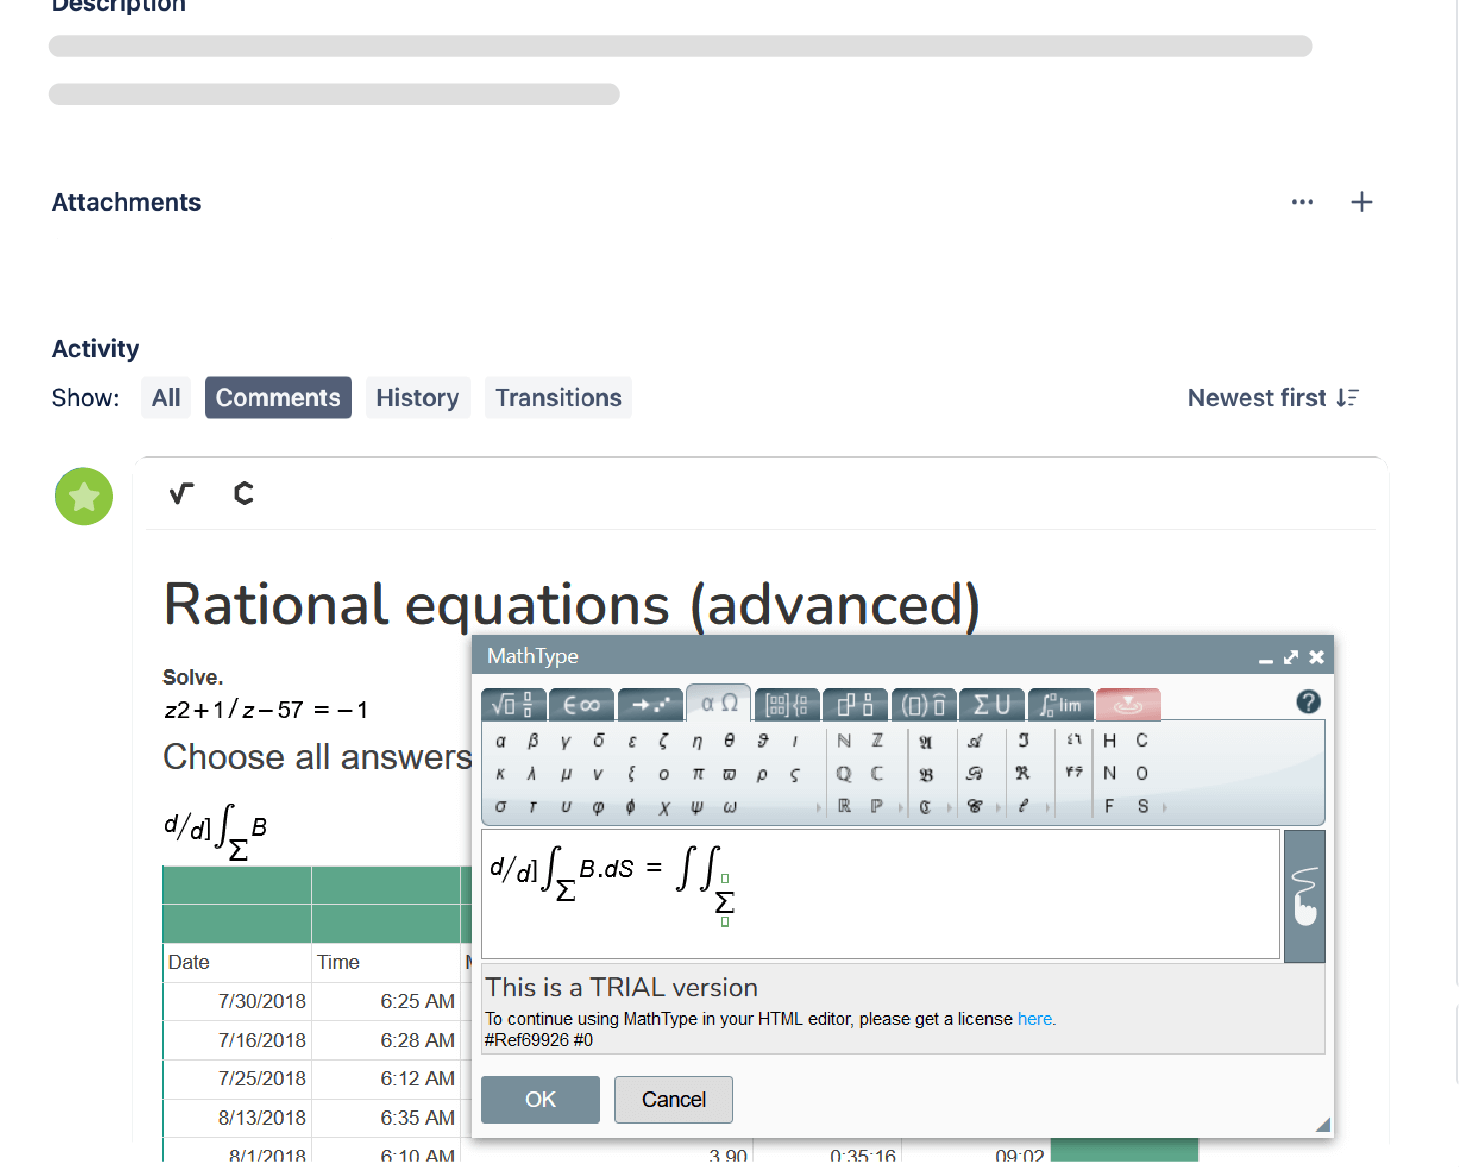This screenshot has height=1167, width=1459.
Task: Open the Attachments more options menu
Action: (x=1302, y=202)
